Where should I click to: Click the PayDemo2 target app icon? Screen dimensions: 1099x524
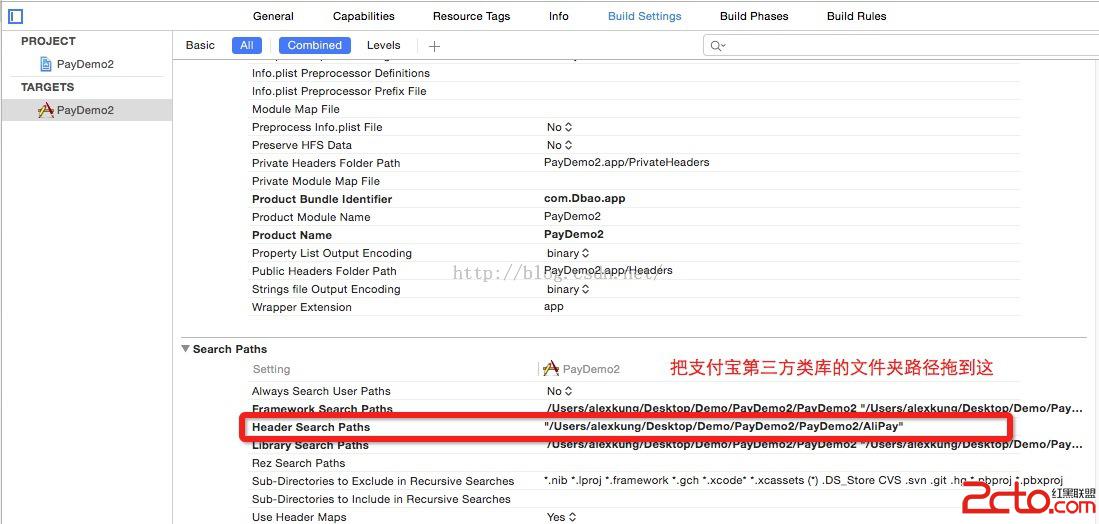(46, 110)
